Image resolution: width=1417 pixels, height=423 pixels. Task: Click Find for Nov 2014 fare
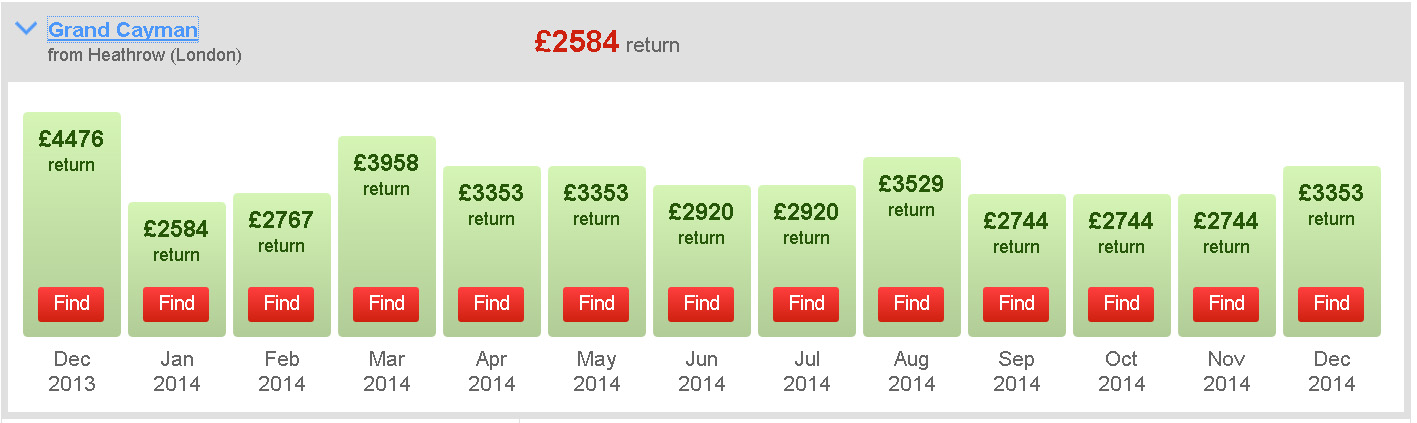point(1226,304)
